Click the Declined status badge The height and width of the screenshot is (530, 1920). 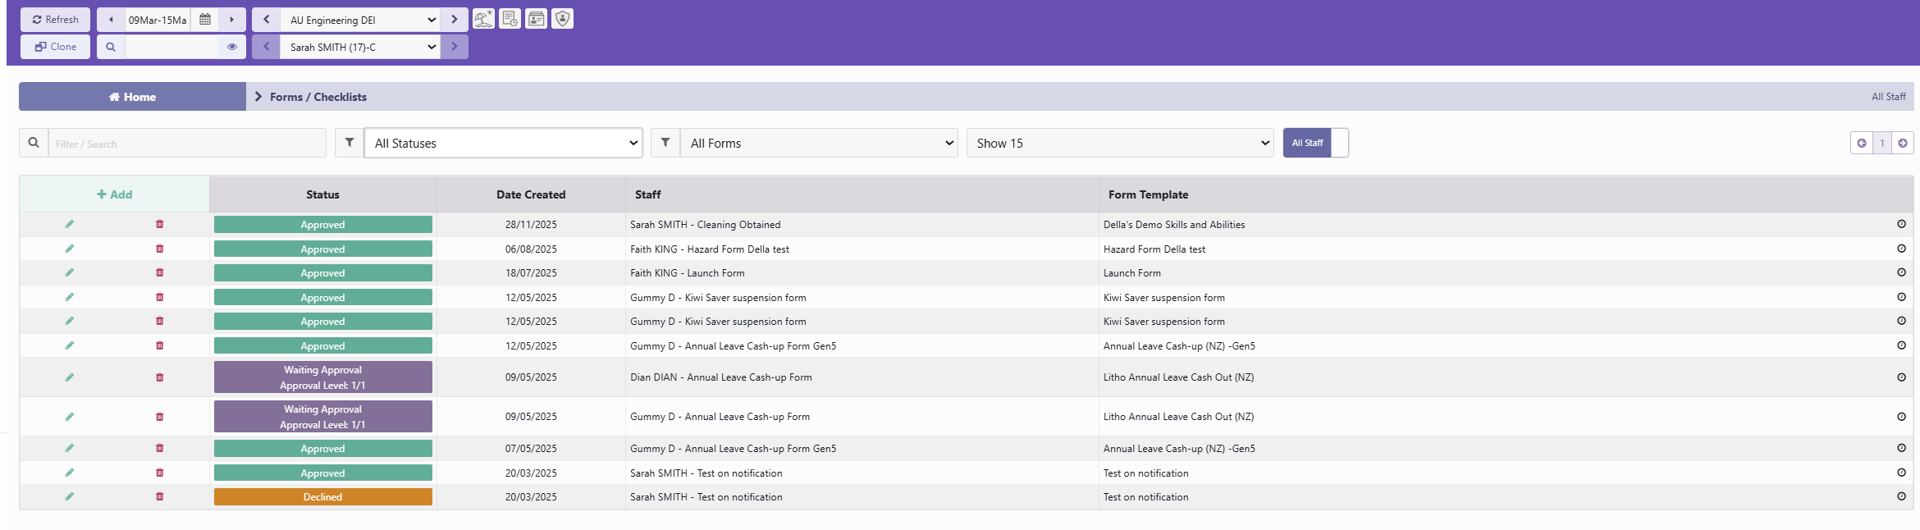pos(323,496)
